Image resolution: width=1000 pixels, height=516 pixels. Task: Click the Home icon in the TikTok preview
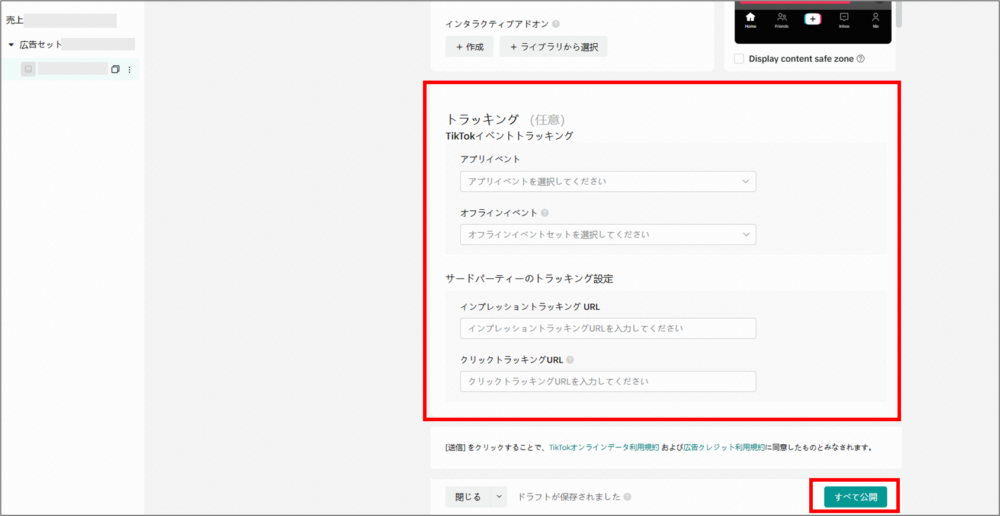pyautogui.click(x=750, y=19)
